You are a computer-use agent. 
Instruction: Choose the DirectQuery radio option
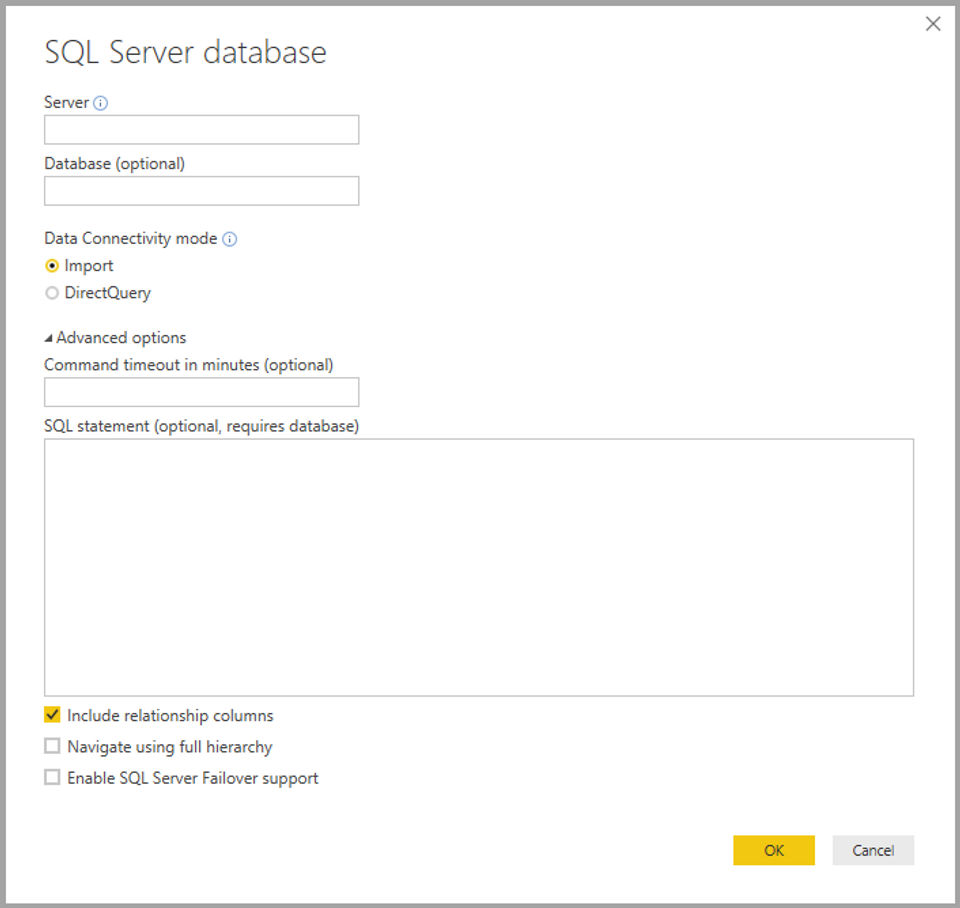[53, 294]
